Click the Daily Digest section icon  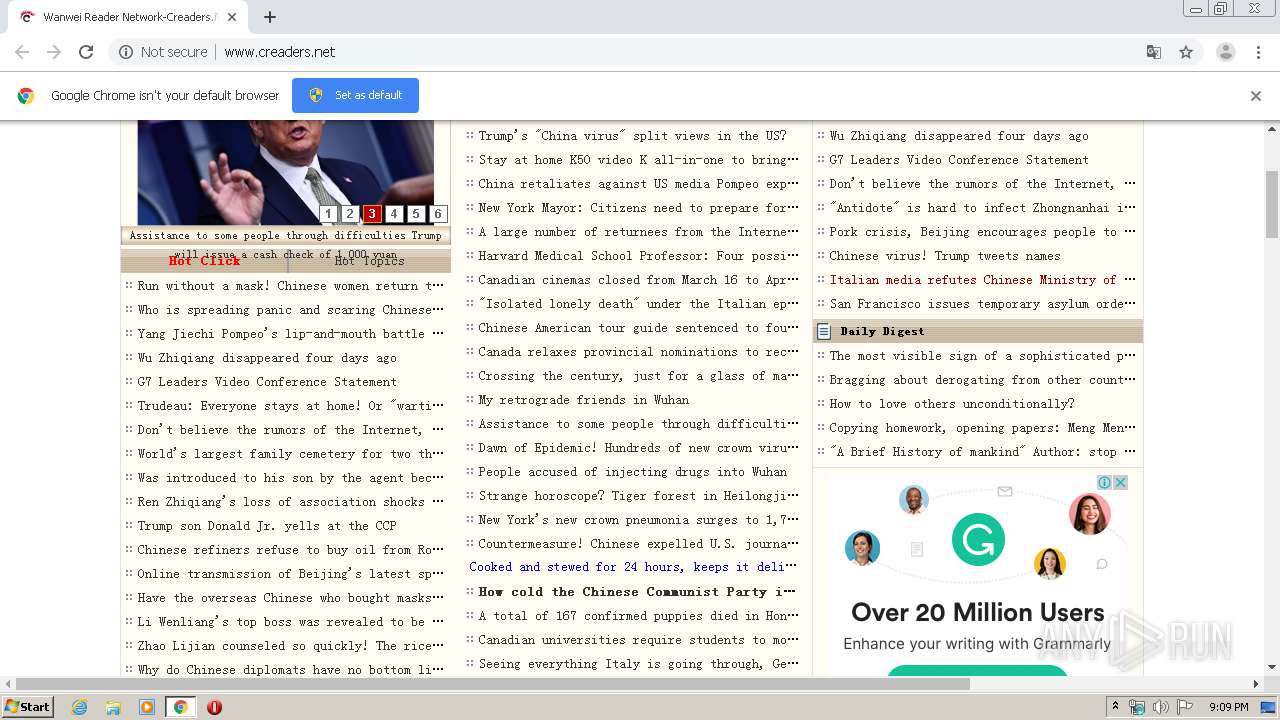coord(824,331)
